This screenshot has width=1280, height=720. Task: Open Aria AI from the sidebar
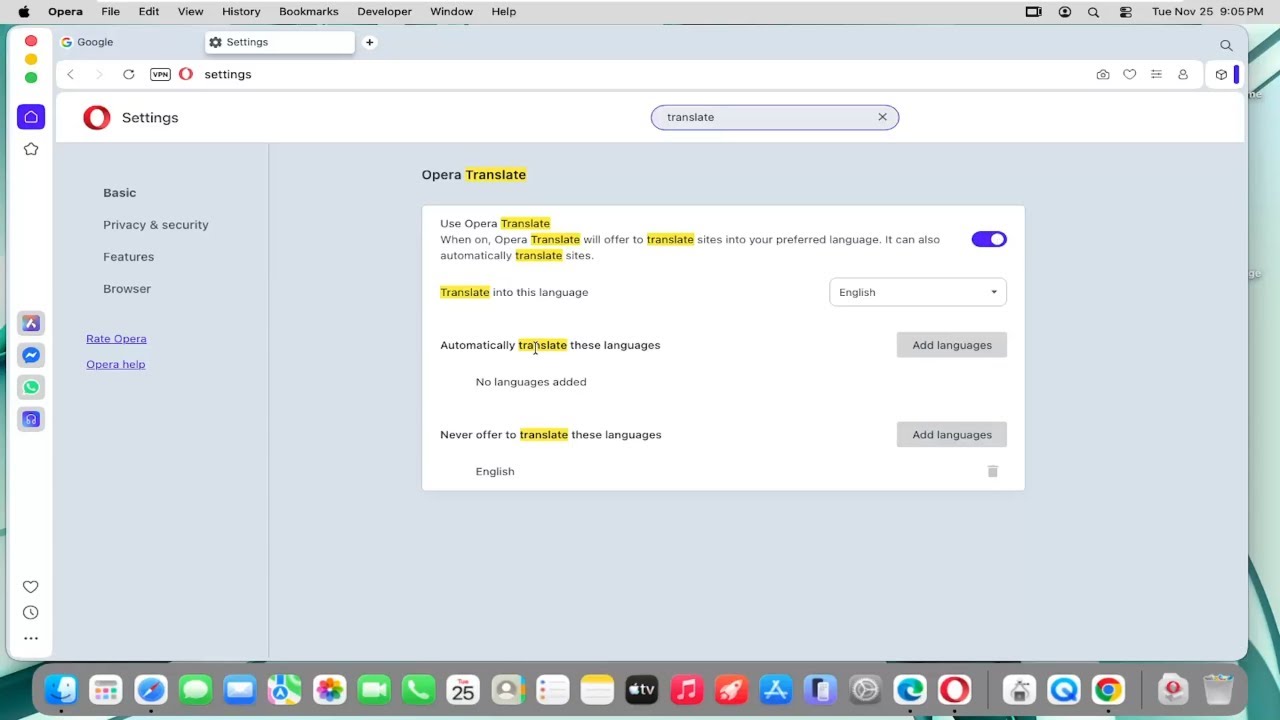(x=31, y=323)
